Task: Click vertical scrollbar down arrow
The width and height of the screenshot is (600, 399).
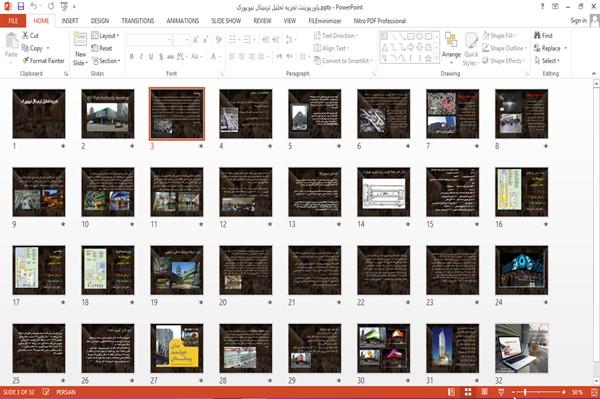Action: (596, 381)
